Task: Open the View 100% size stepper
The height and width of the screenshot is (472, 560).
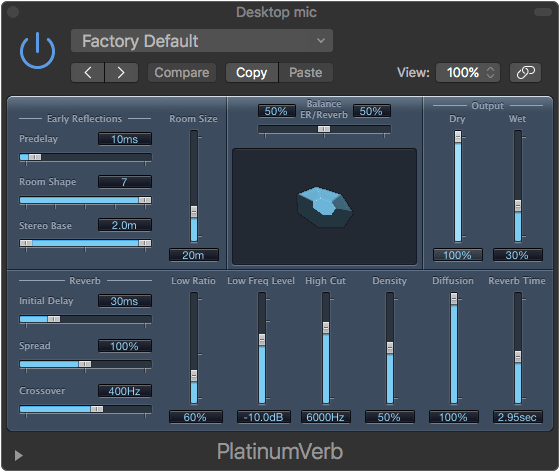Action: 468,72
